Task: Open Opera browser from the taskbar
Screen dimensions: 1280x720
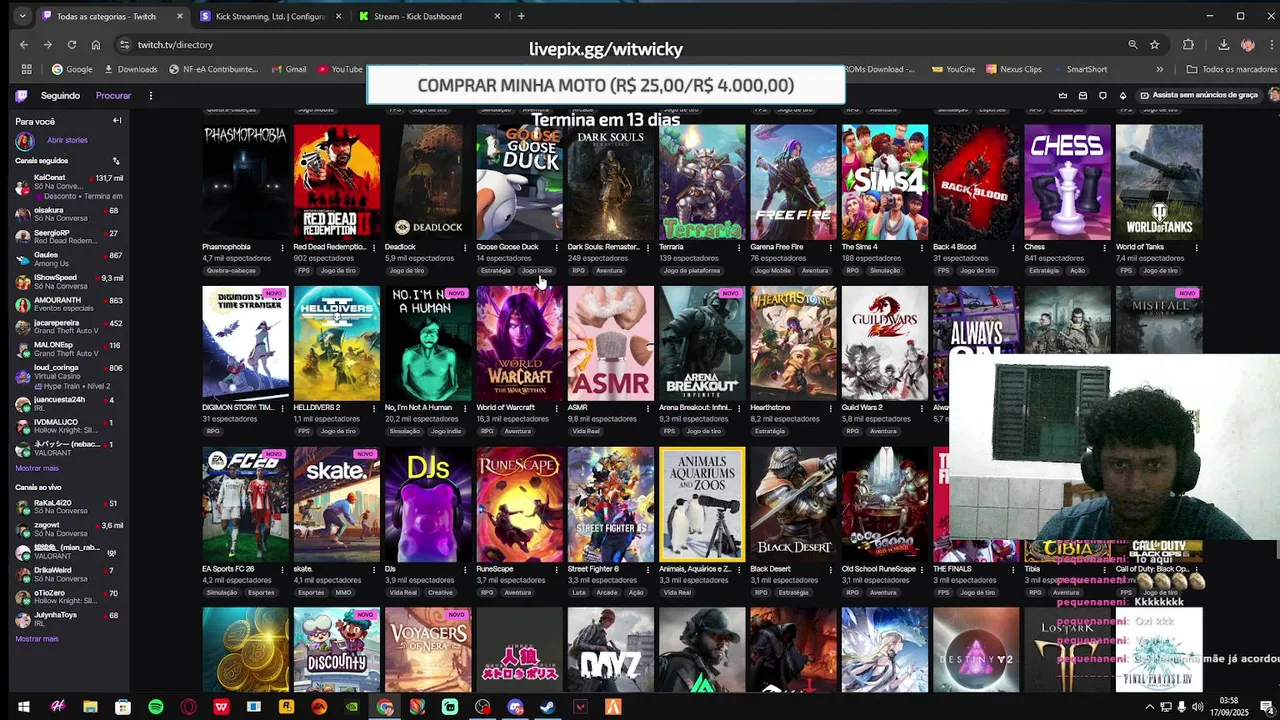Action: 189,707
